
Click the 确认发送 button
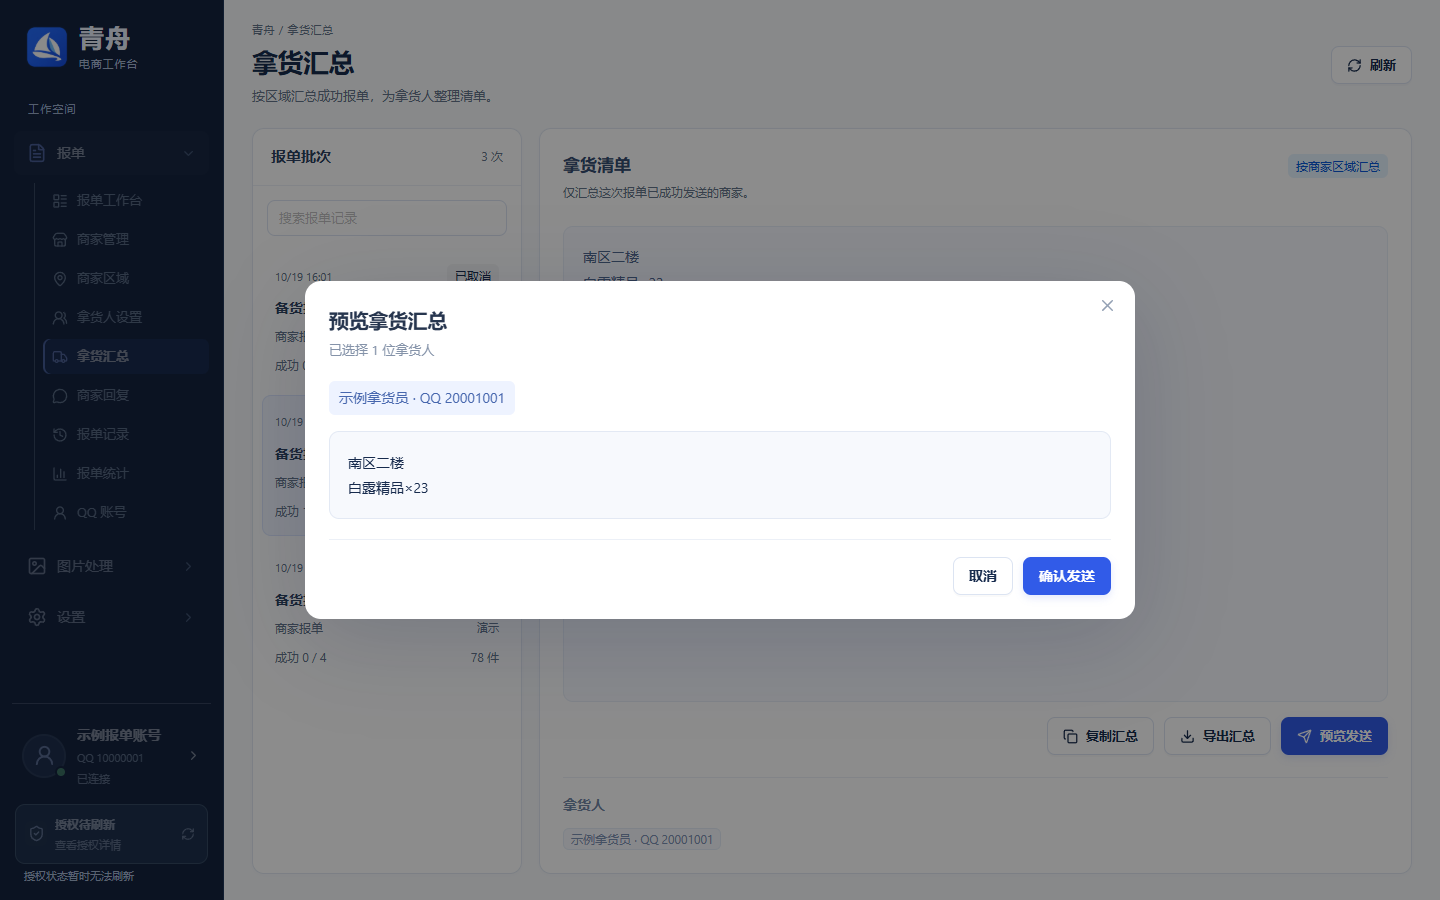(1066, 576)
